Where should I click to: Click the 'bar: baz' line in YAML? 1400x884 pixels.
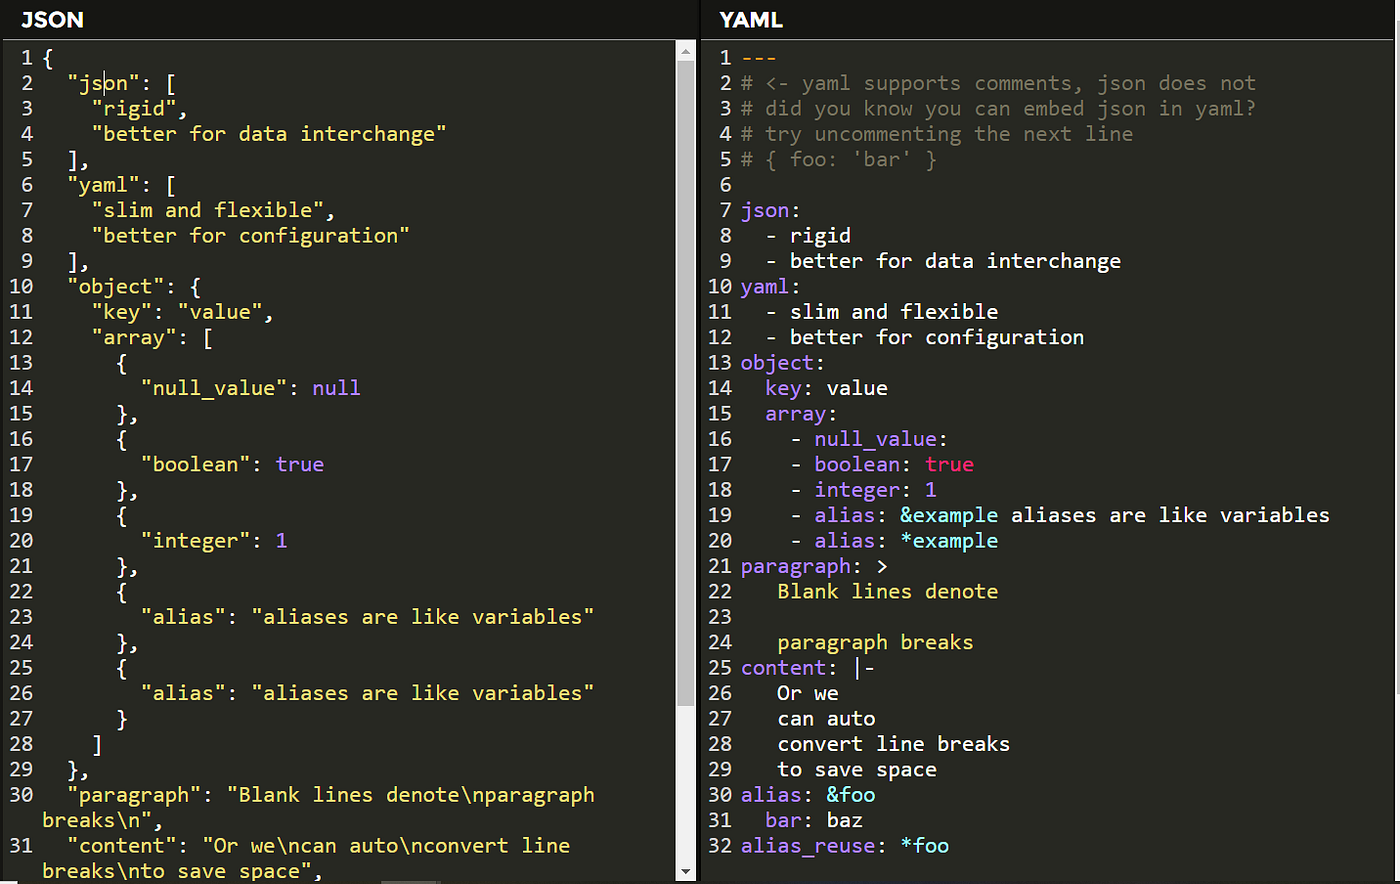pos(814,821)
